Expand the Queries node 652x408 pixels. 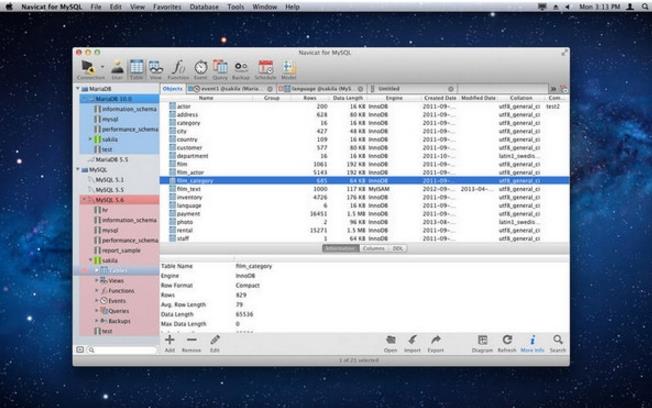[97, 311]
